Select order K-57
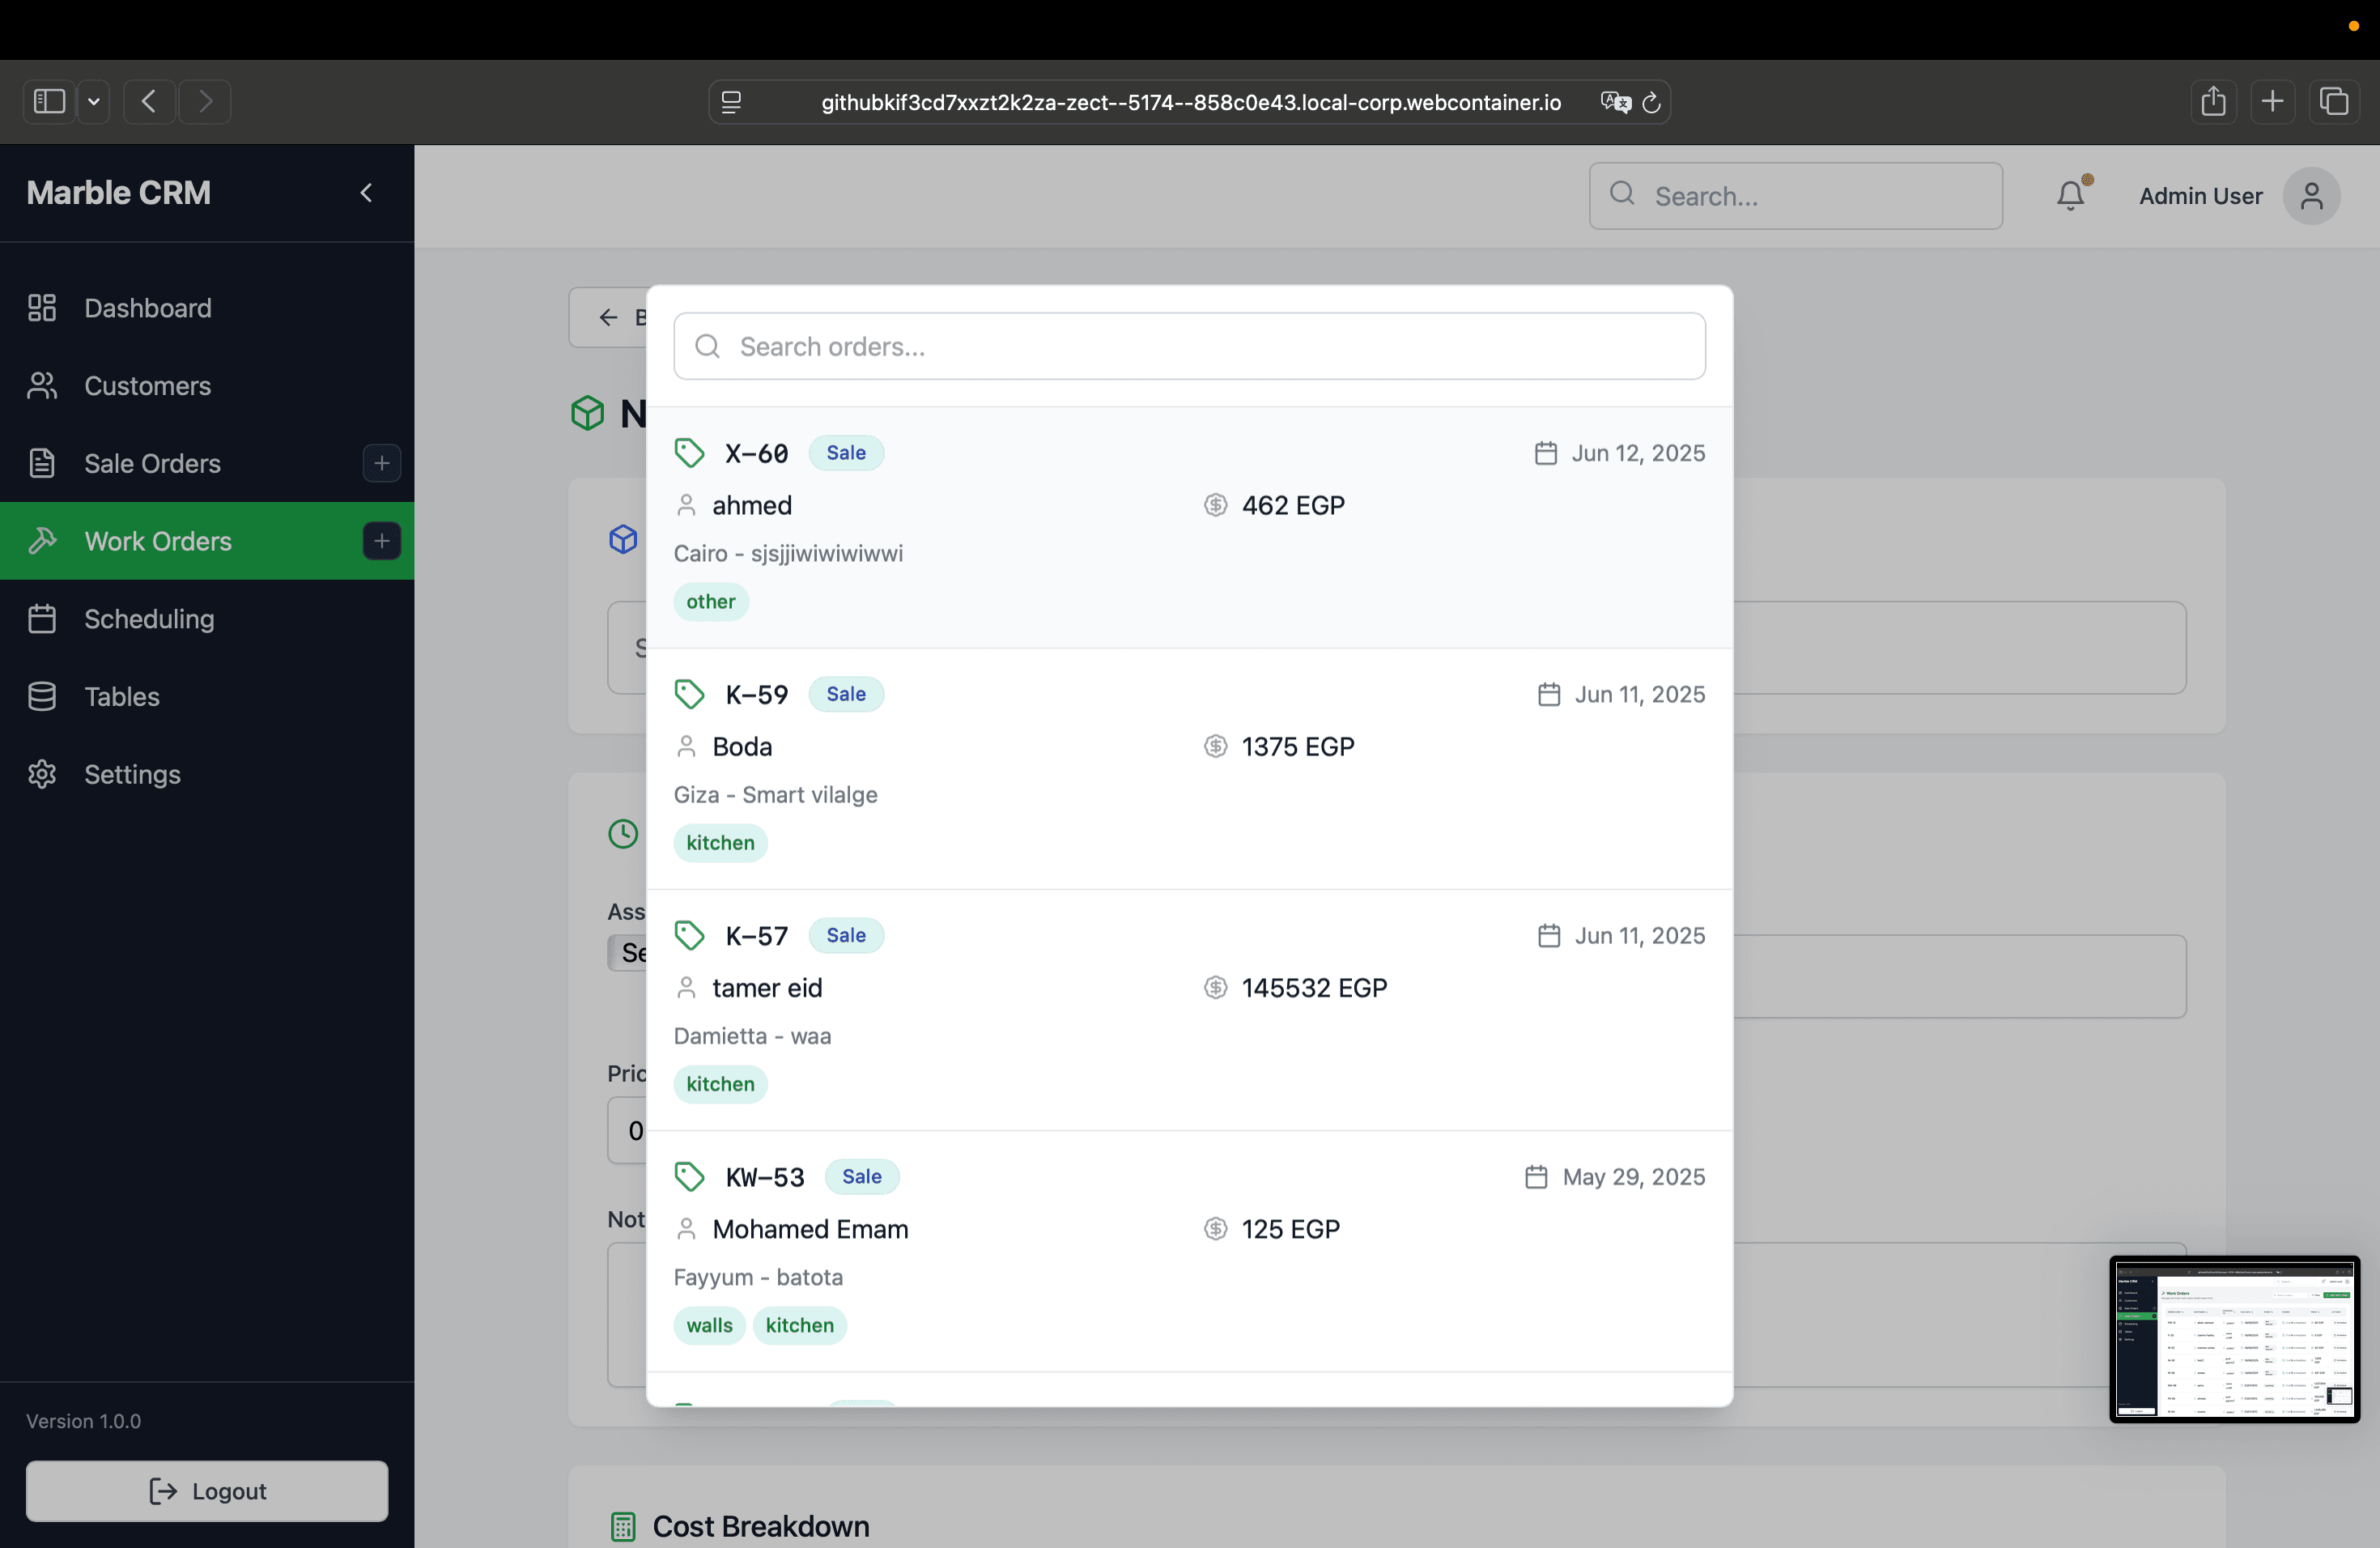The height and width of the screenshot is (1548, 2380). coord(1189,1010)
